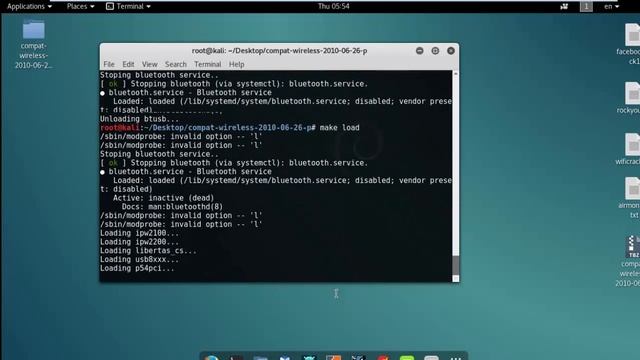Open the Search menu in the terminal
Screen dimensions: 640x360
coord(176,64)
